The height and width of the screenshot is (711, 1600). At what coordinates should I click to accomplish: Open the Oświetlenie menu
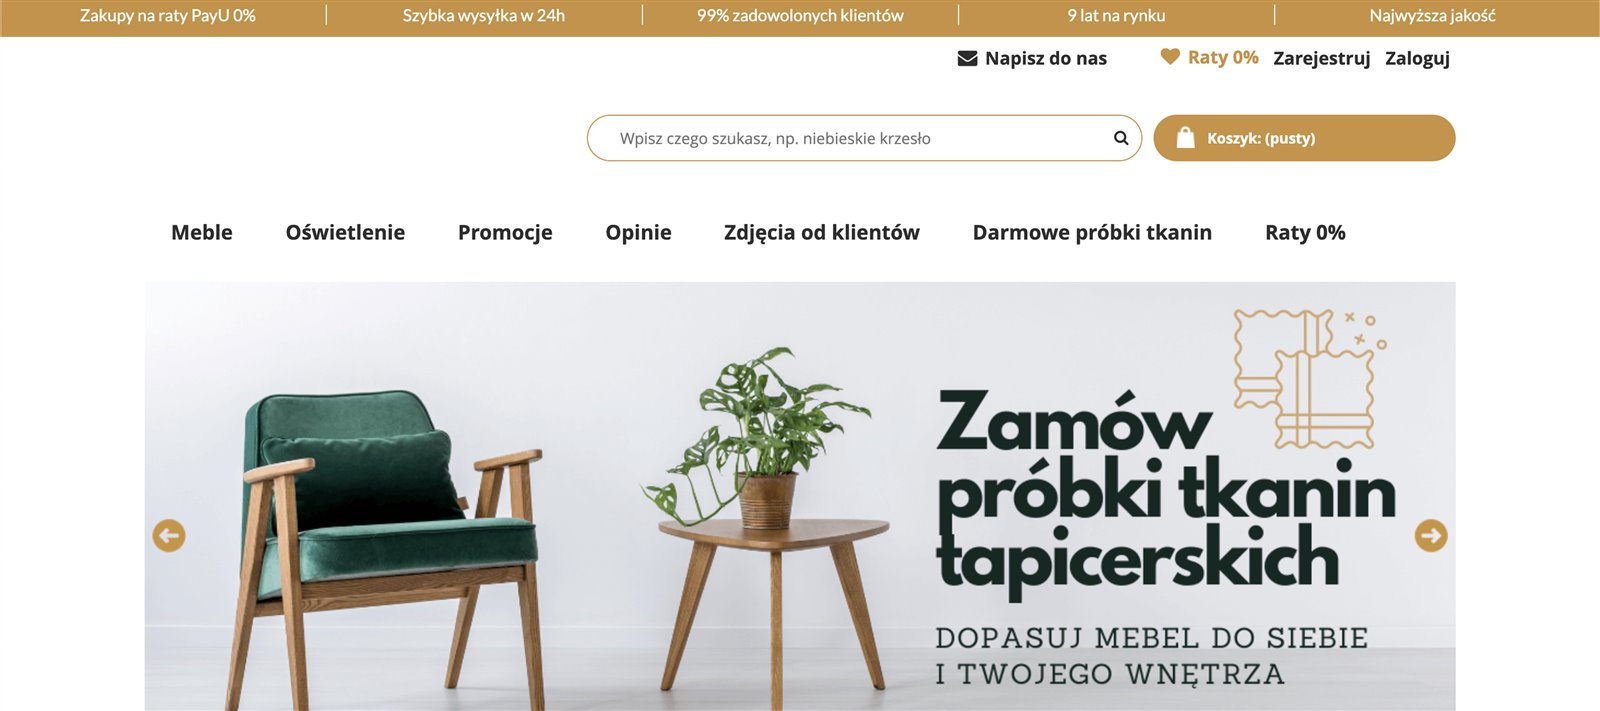point(345,232)
